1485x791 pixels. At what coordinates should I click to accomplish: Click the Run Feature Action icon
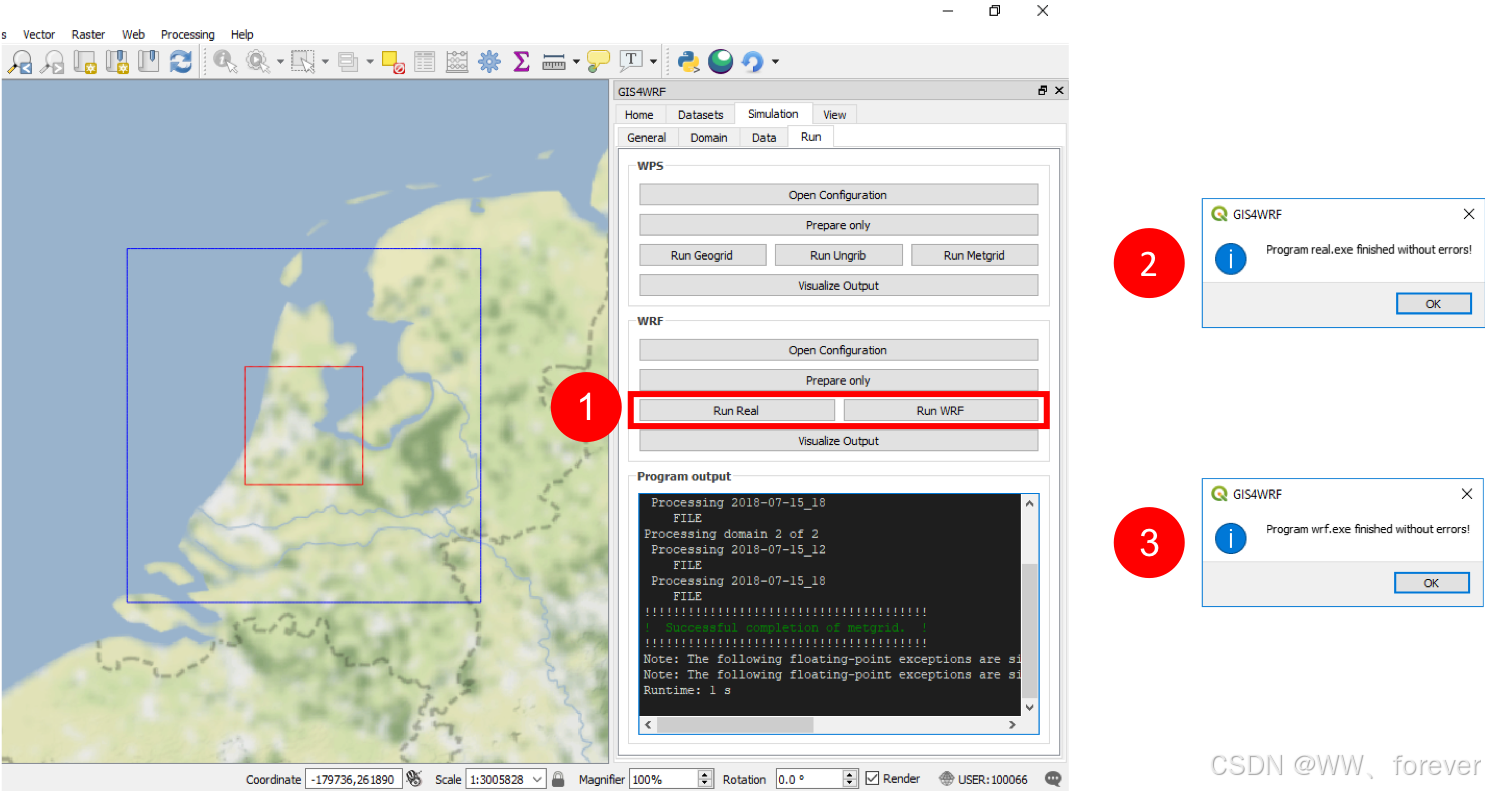(258, 62)
